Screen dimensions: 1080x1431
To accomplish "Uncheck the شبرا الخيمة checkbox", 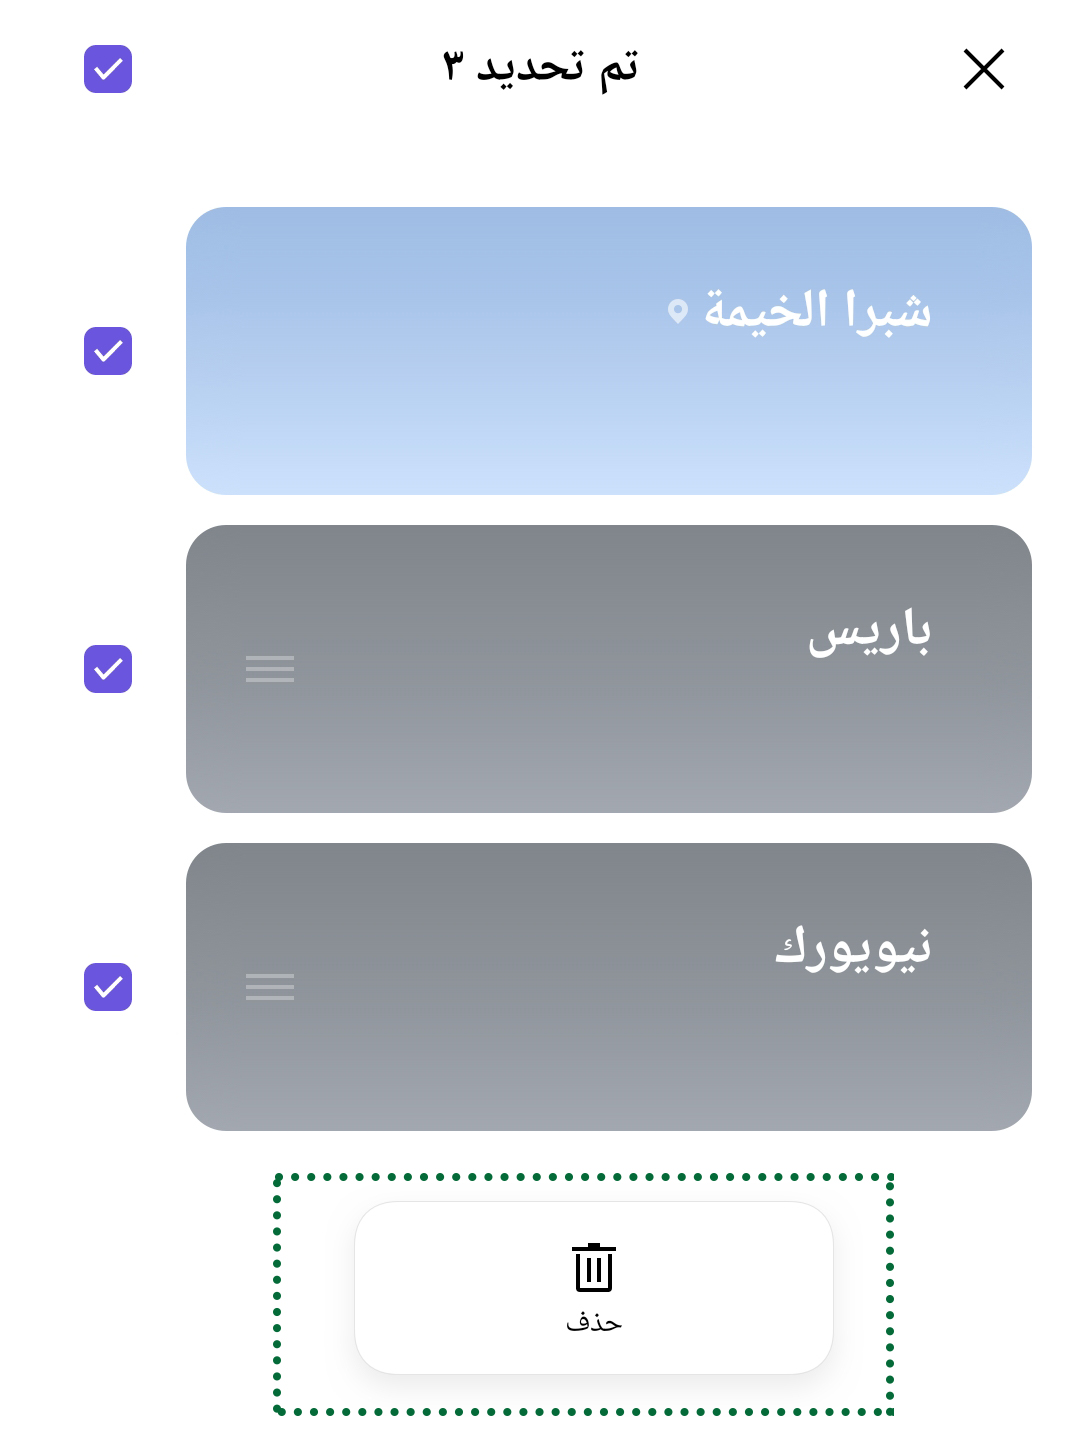I will (x=108, y=351).
